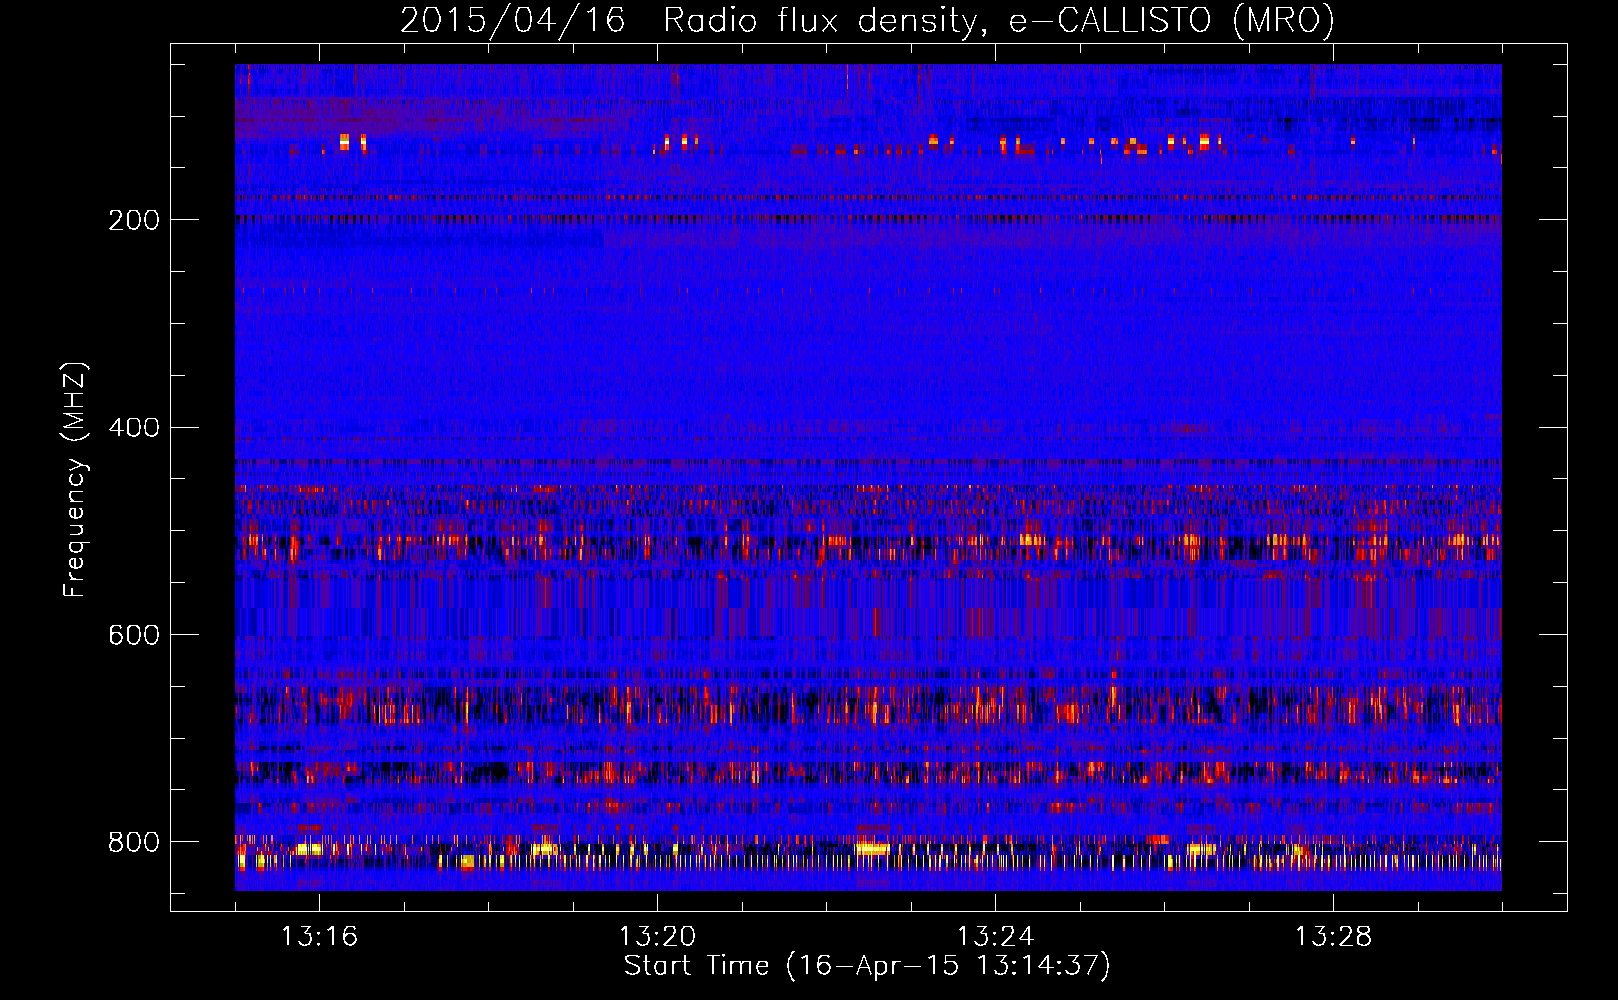Click the 200 frequency tick label
The height and width of the screenshot is (1000, 1618).
tap(134, 220)
